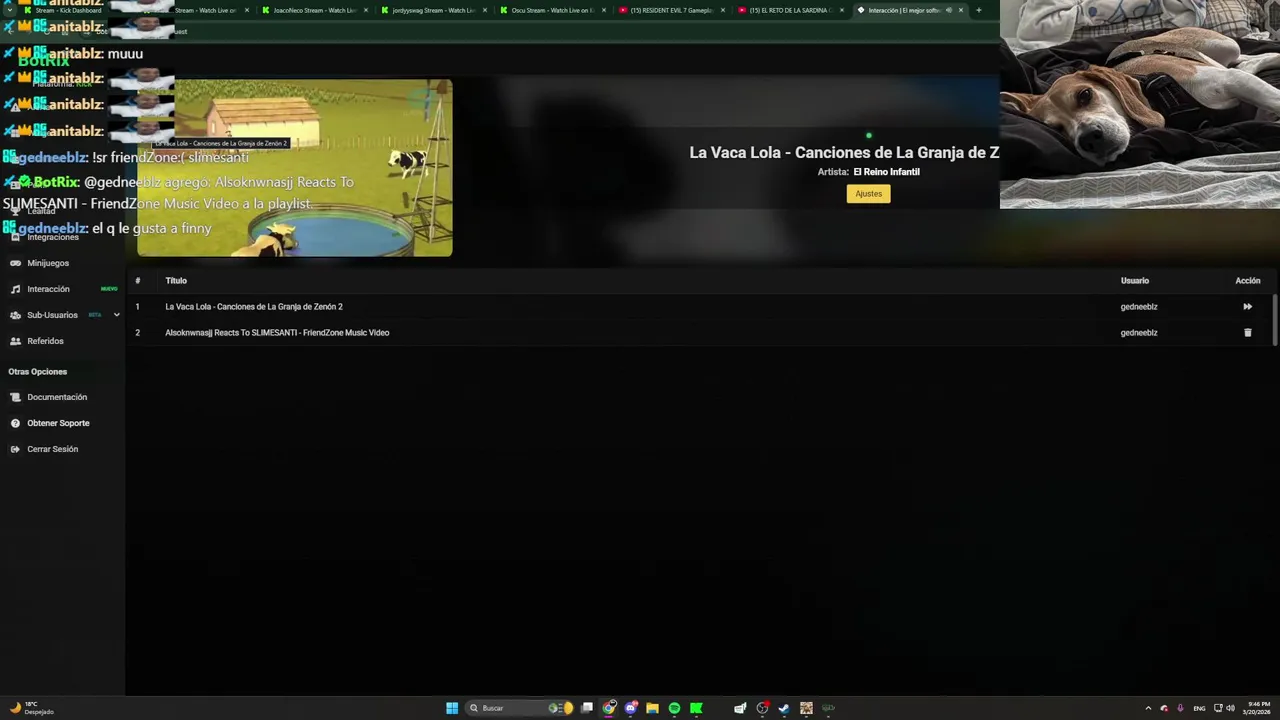
Task: Click Obtener Soporte in the sidebar
Action: 58,423
